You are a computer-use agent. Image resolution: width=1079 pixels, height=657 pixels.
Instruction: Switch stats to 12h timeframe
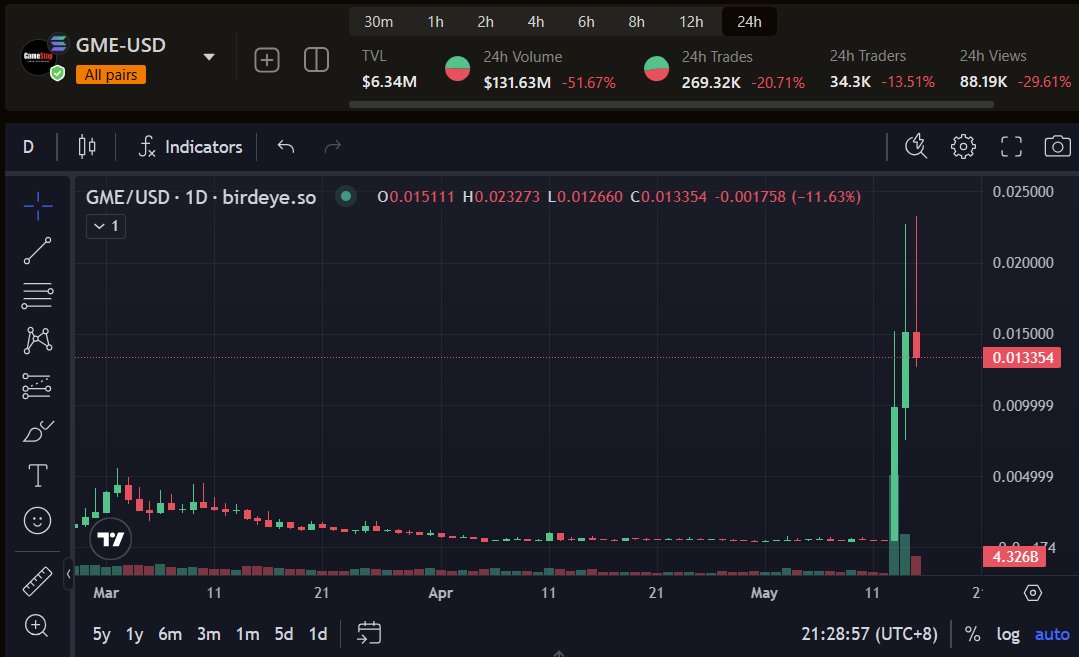[x=692, y=22]
